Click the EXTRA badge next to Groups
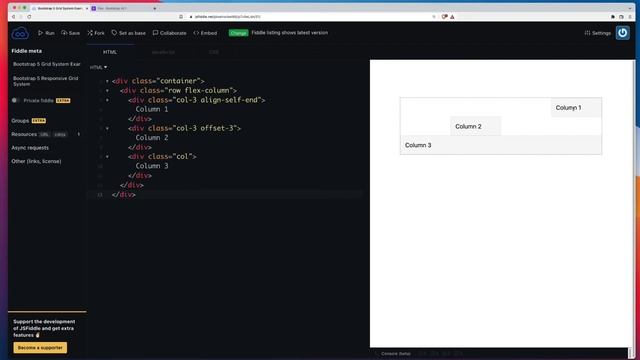The image size is (640, 360). tap(39, 121)
